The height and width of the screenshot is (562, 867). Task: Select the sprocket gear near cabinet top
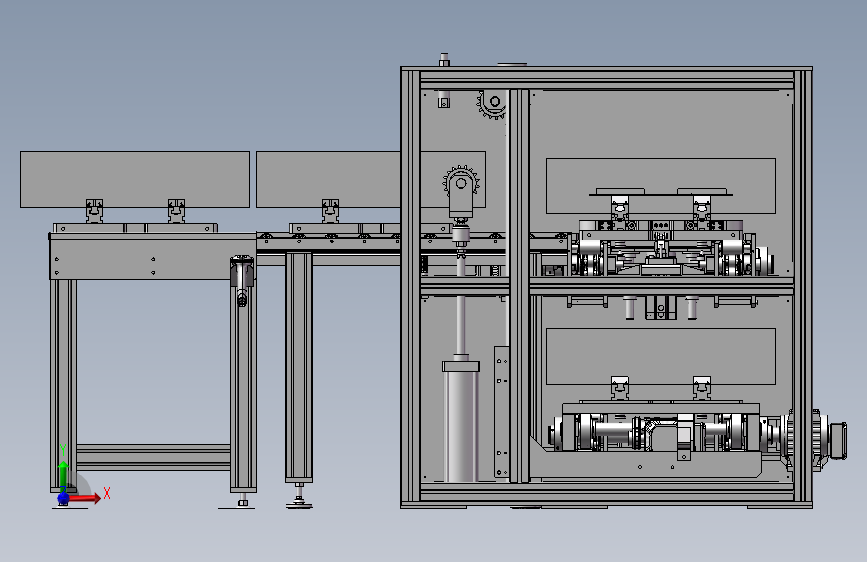coord(492,104)
